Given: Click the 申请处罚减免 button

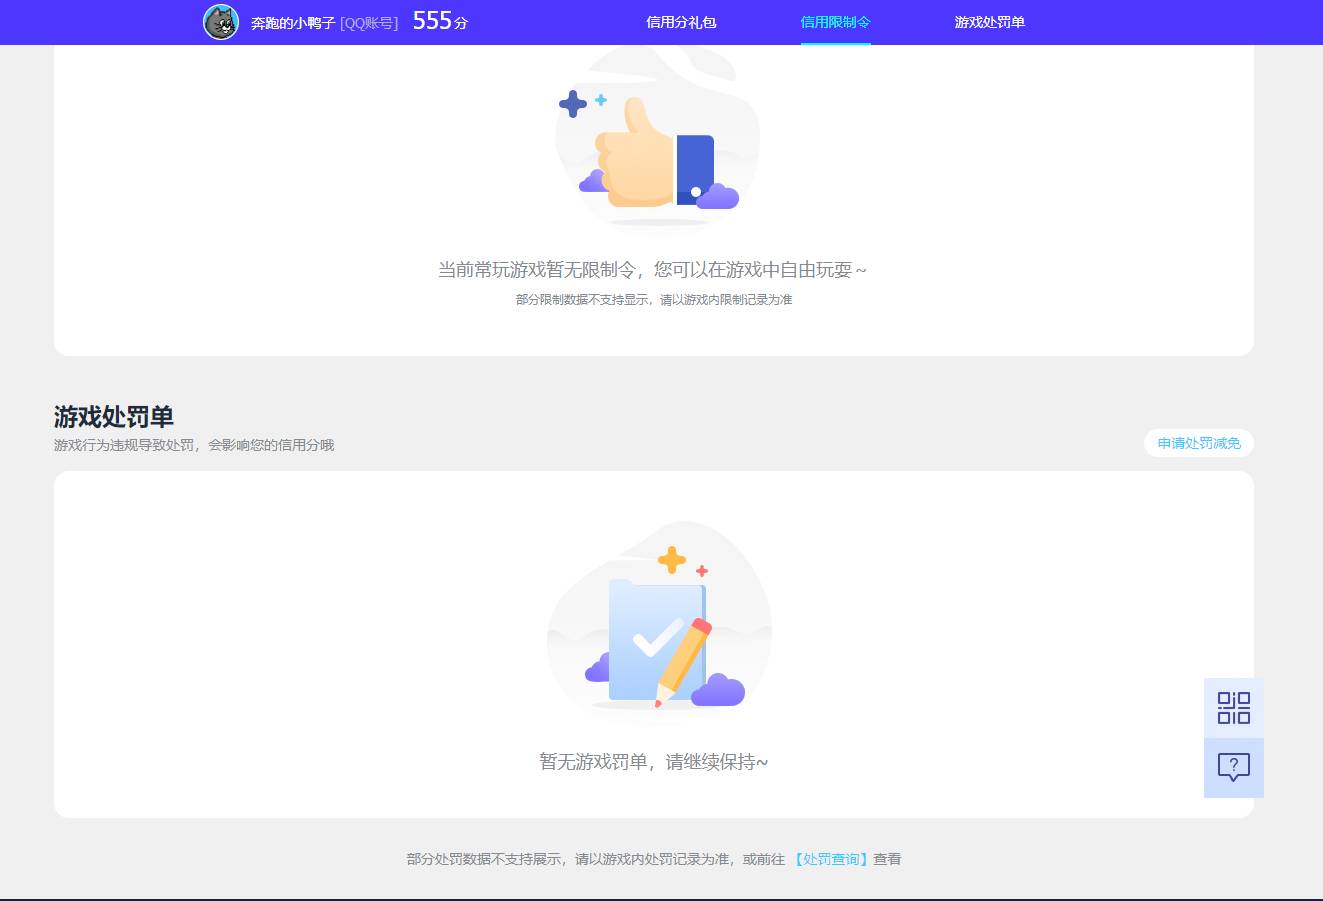Looking at the screenshot, I should [1198, 443].
